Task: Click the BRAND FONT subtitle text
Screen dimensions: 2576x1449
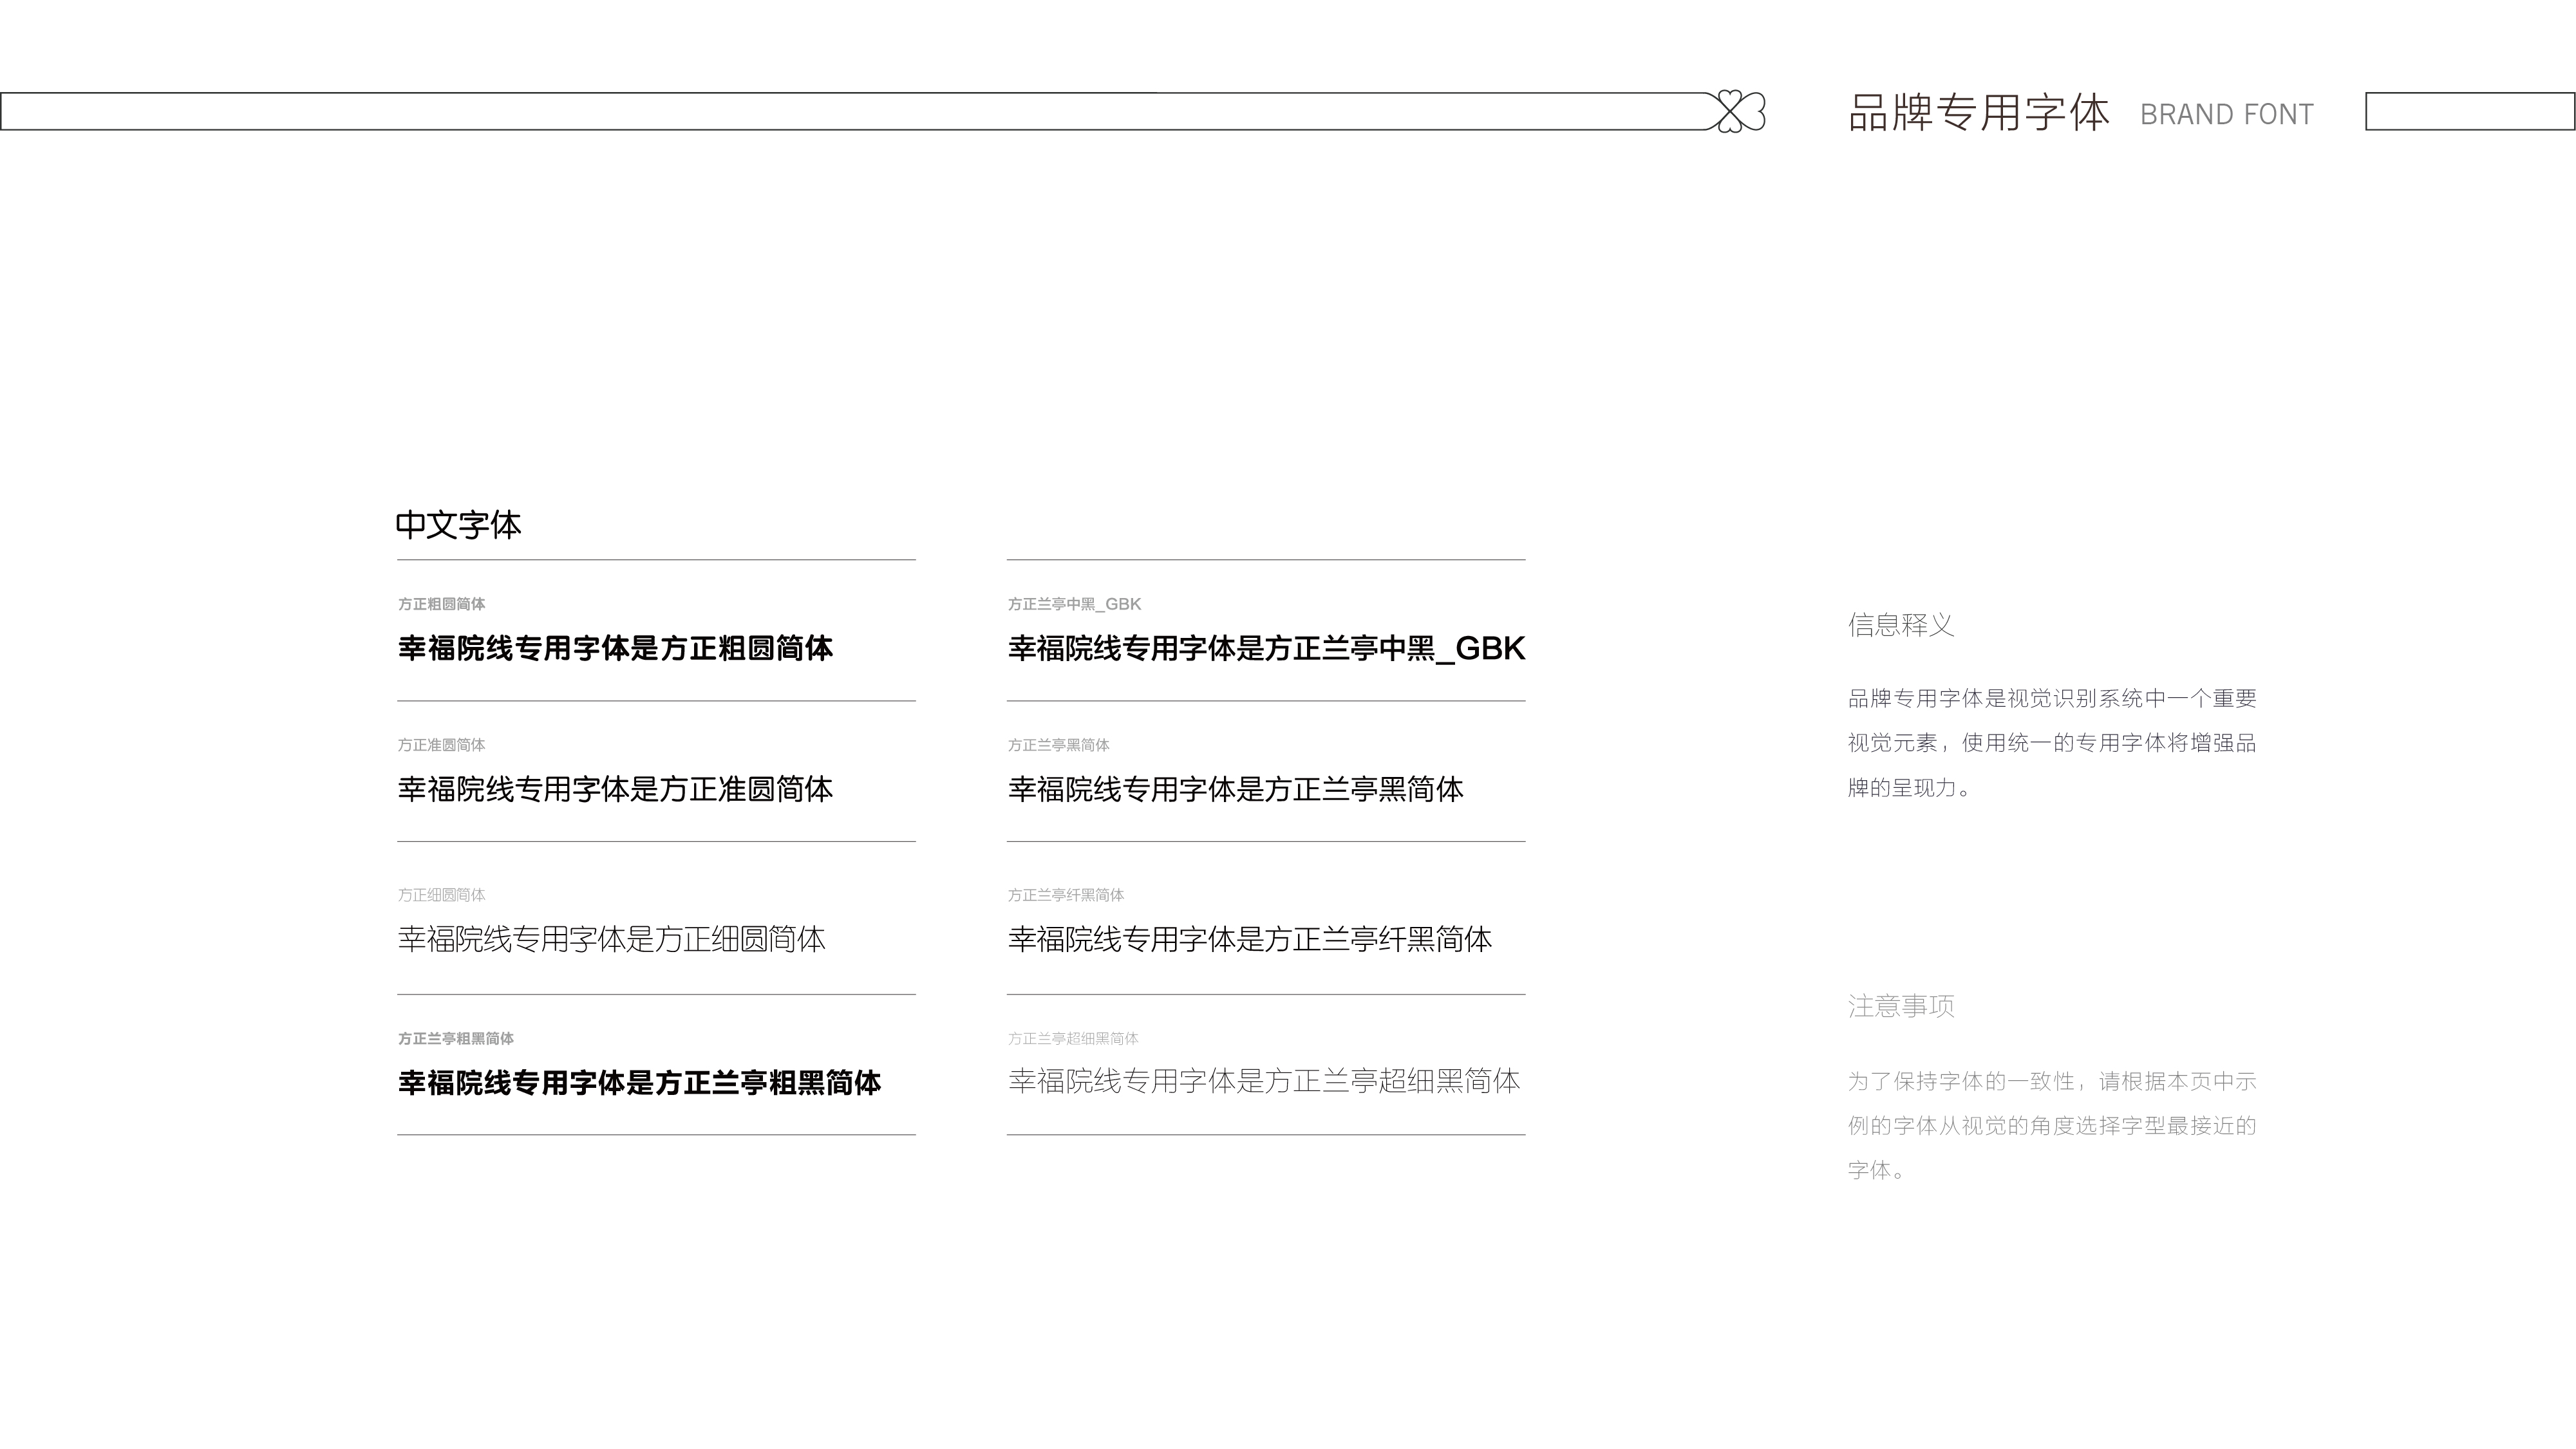Action: coord(2226,115)
